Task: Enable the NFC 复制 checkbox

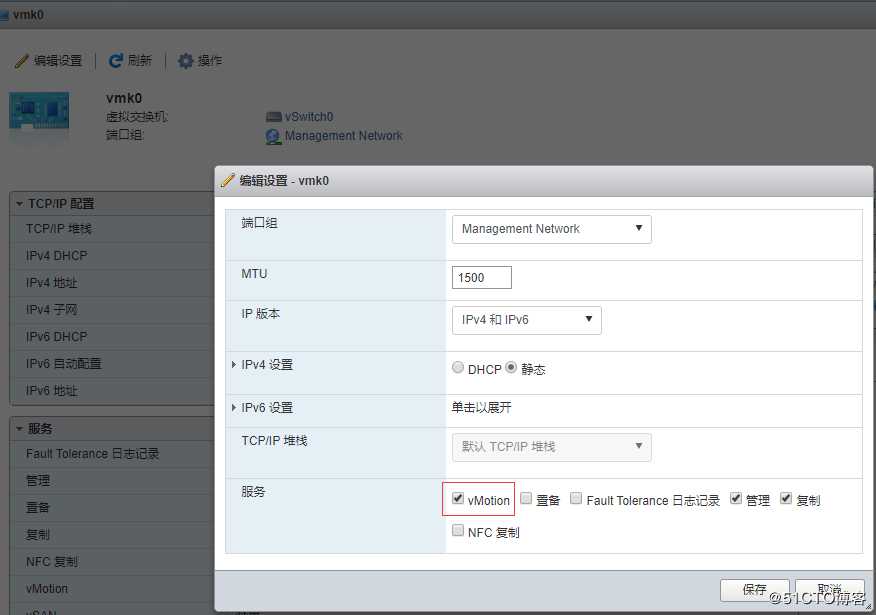Action: (458, 530)
